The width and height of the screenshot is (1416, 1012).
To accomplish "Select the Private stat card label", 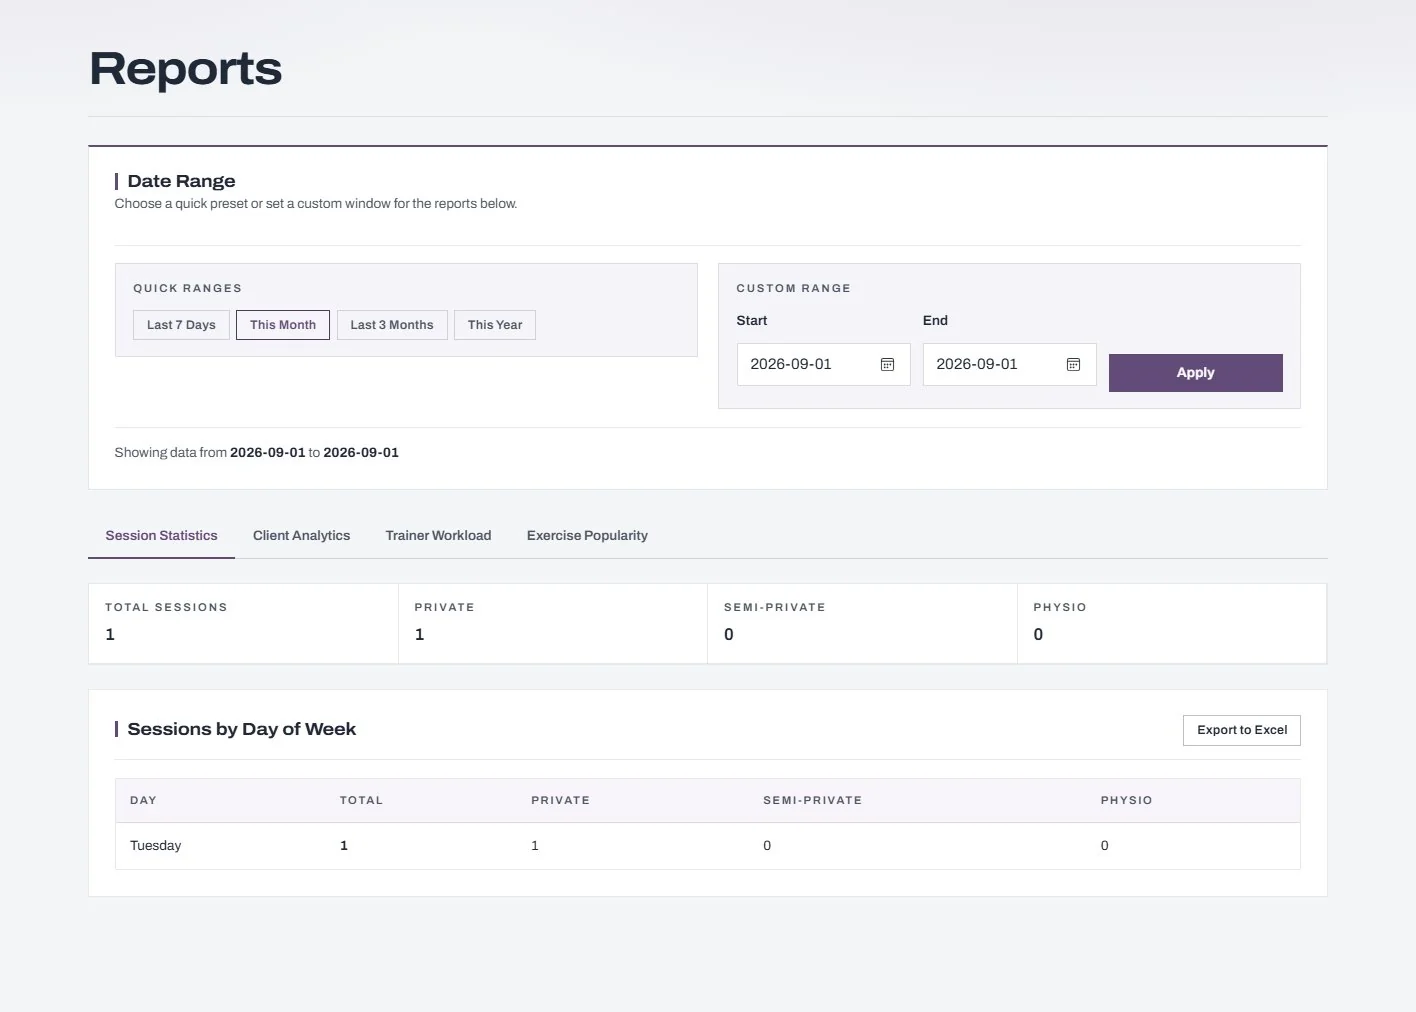I will pyautogui.click(x=444, y=608).
